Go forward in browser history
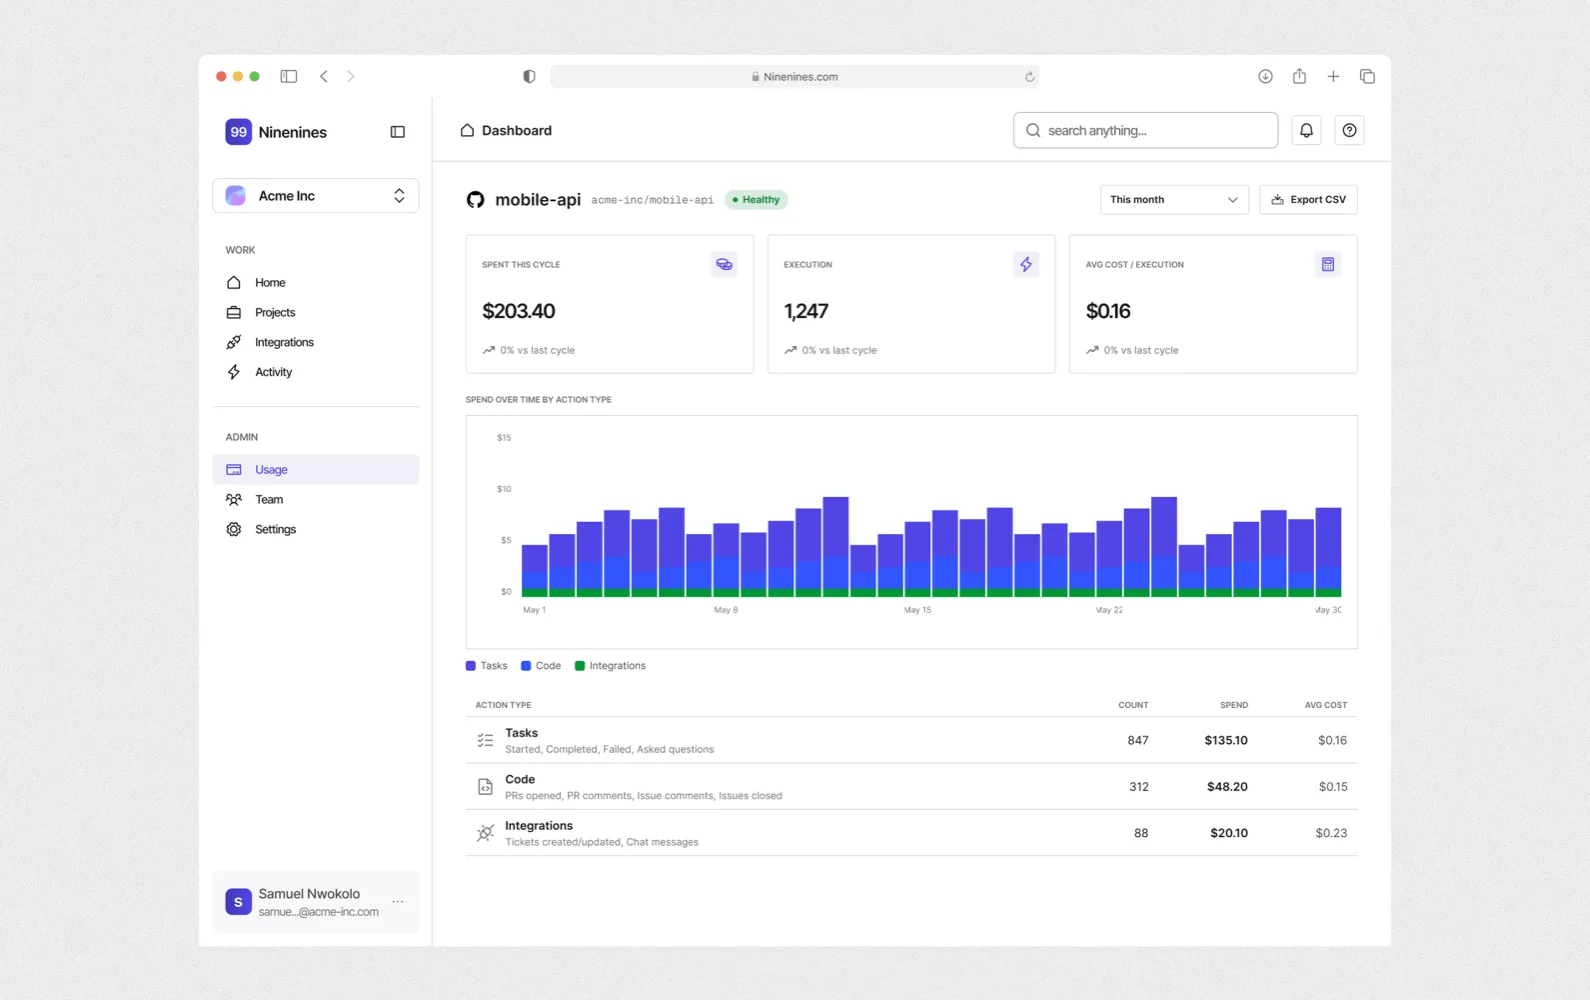 coord(351,76)
